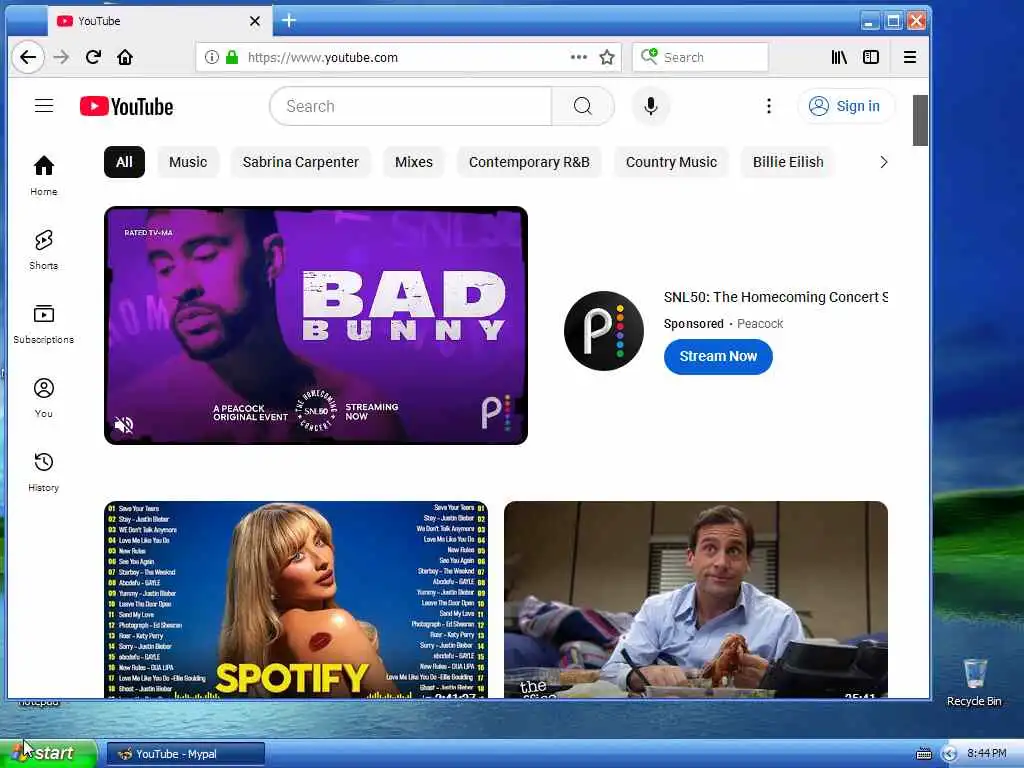This screenshot has height=768, width=1024.
Task: Bookmark this page with the star icon
Action: pos(607,57)
